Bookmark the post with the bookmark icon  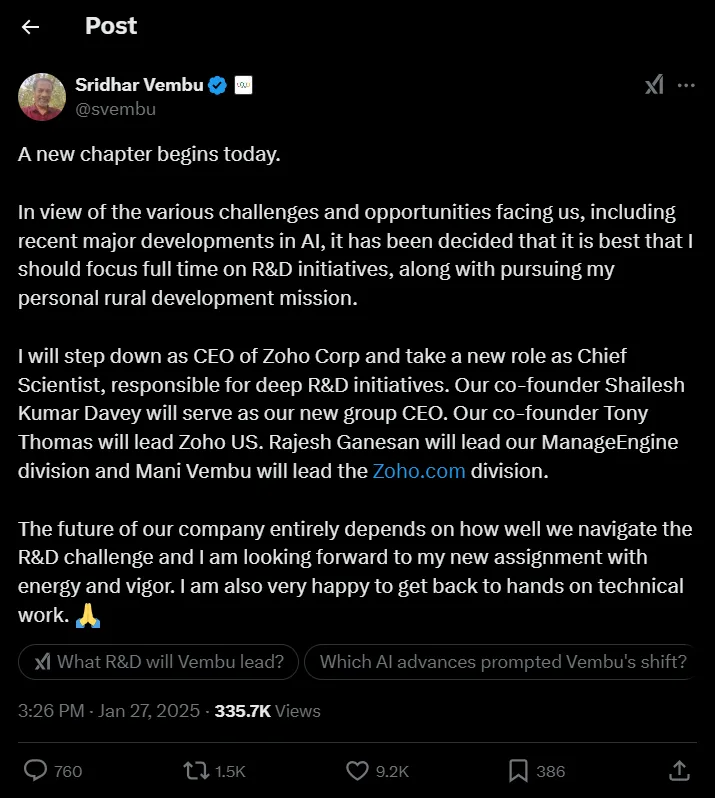518,771
